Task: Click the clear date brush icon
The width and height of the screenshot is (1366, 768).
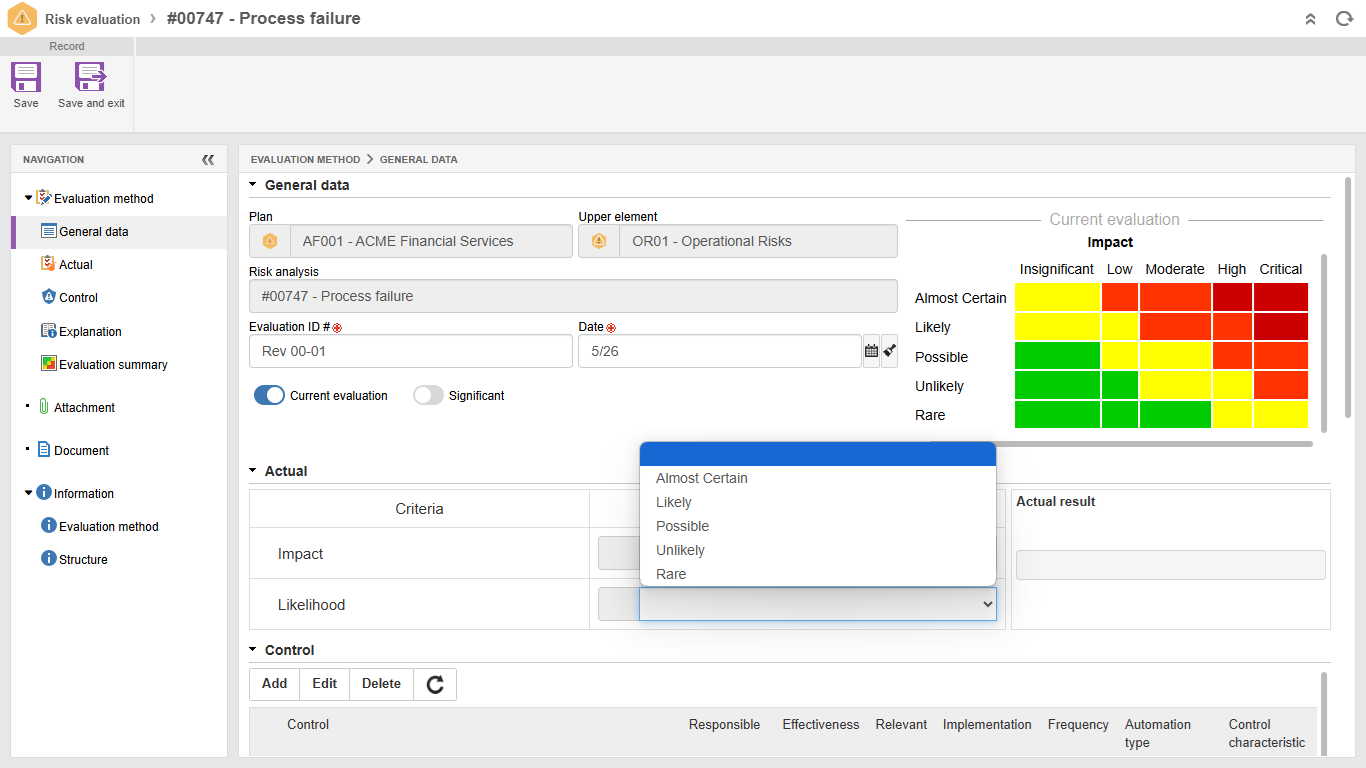Action: pos(889,351)
